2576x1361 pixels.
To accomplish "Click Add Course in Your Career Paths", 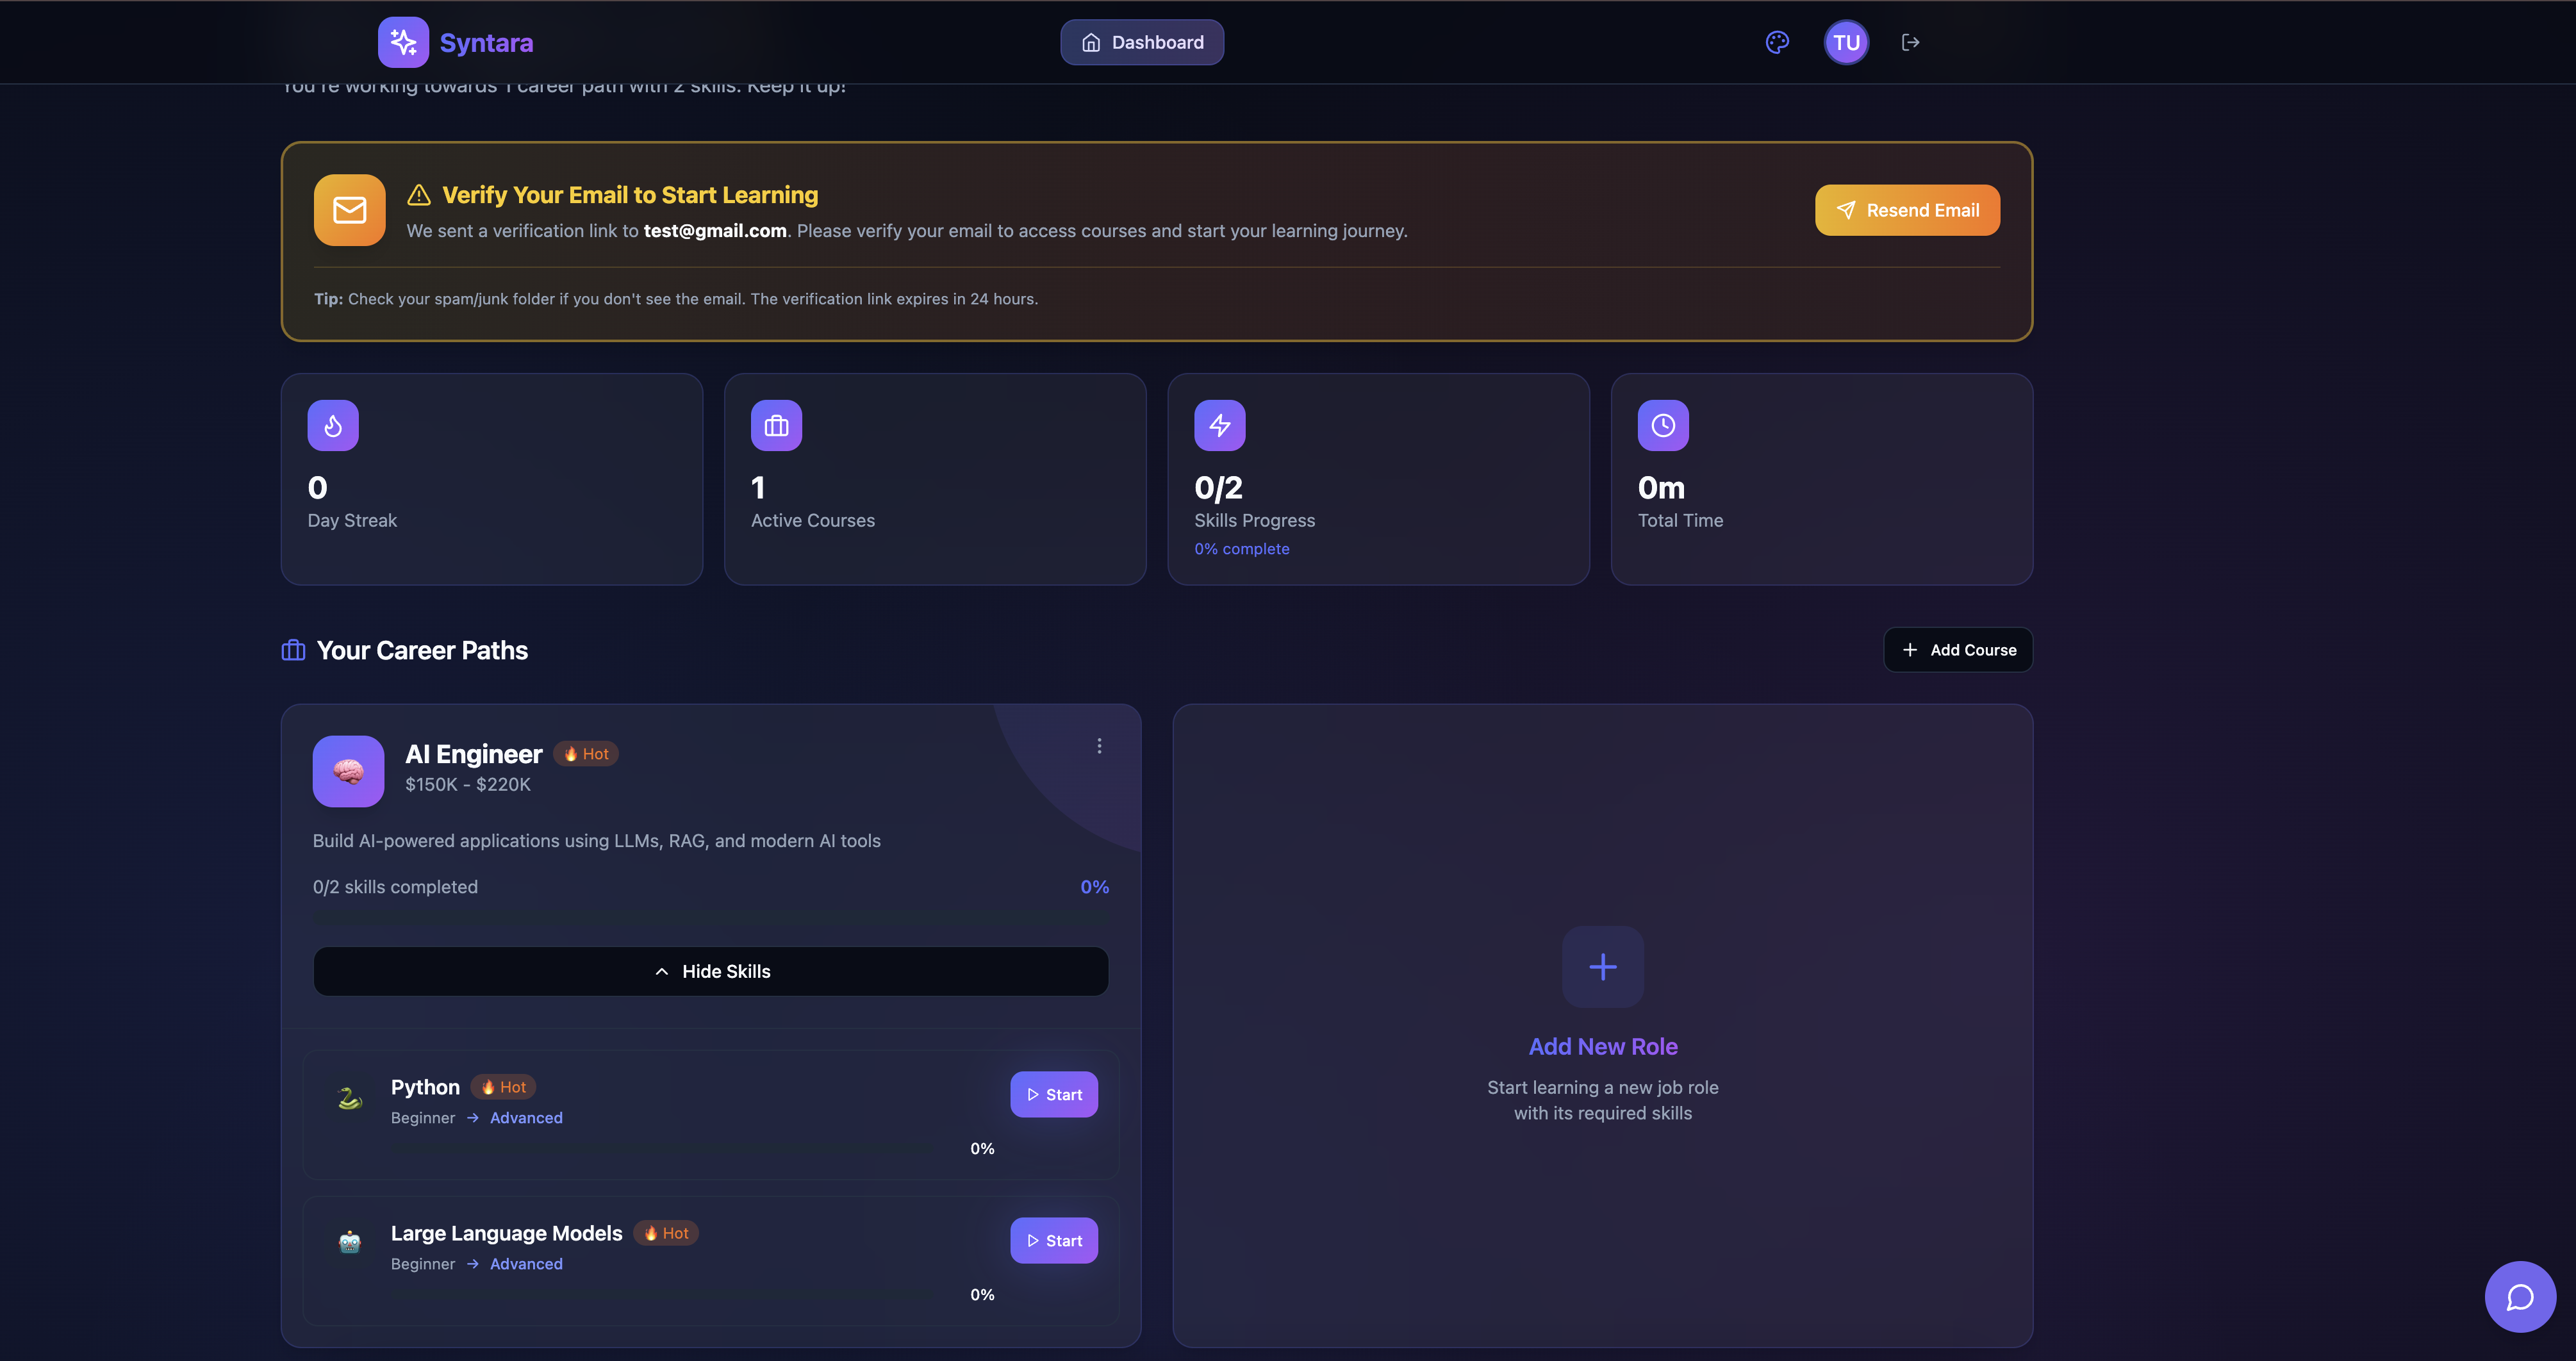I will click(1957, 649).
